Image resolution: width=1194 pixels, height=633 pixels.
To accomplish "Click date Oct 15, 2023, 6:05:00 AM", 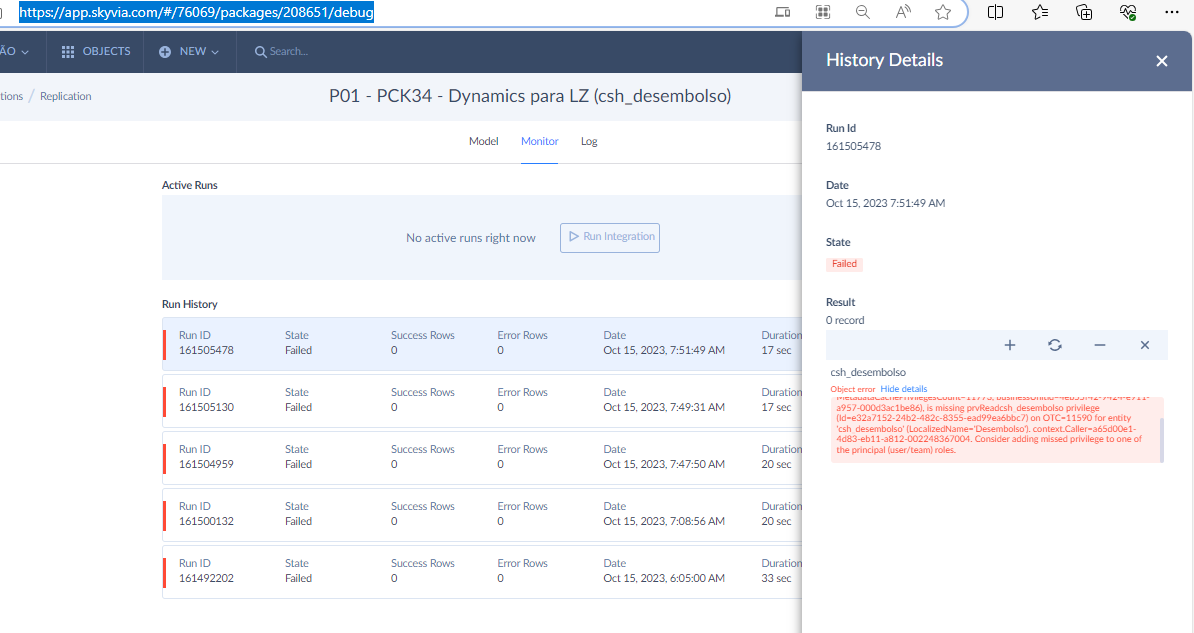I will (664, 578).
